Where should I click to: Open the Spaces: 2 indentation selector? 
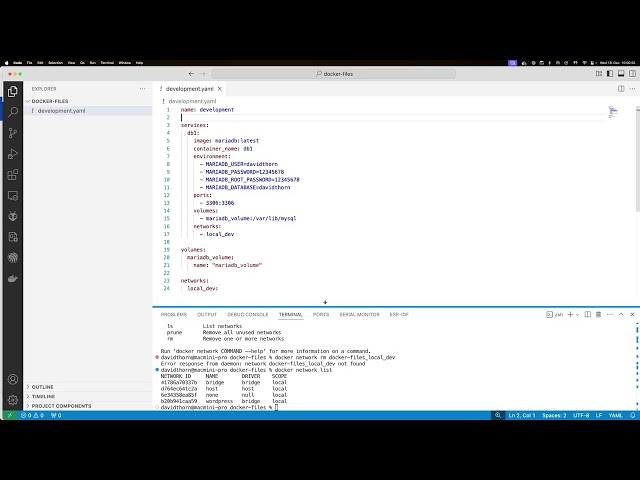click(x=554, y=415)
